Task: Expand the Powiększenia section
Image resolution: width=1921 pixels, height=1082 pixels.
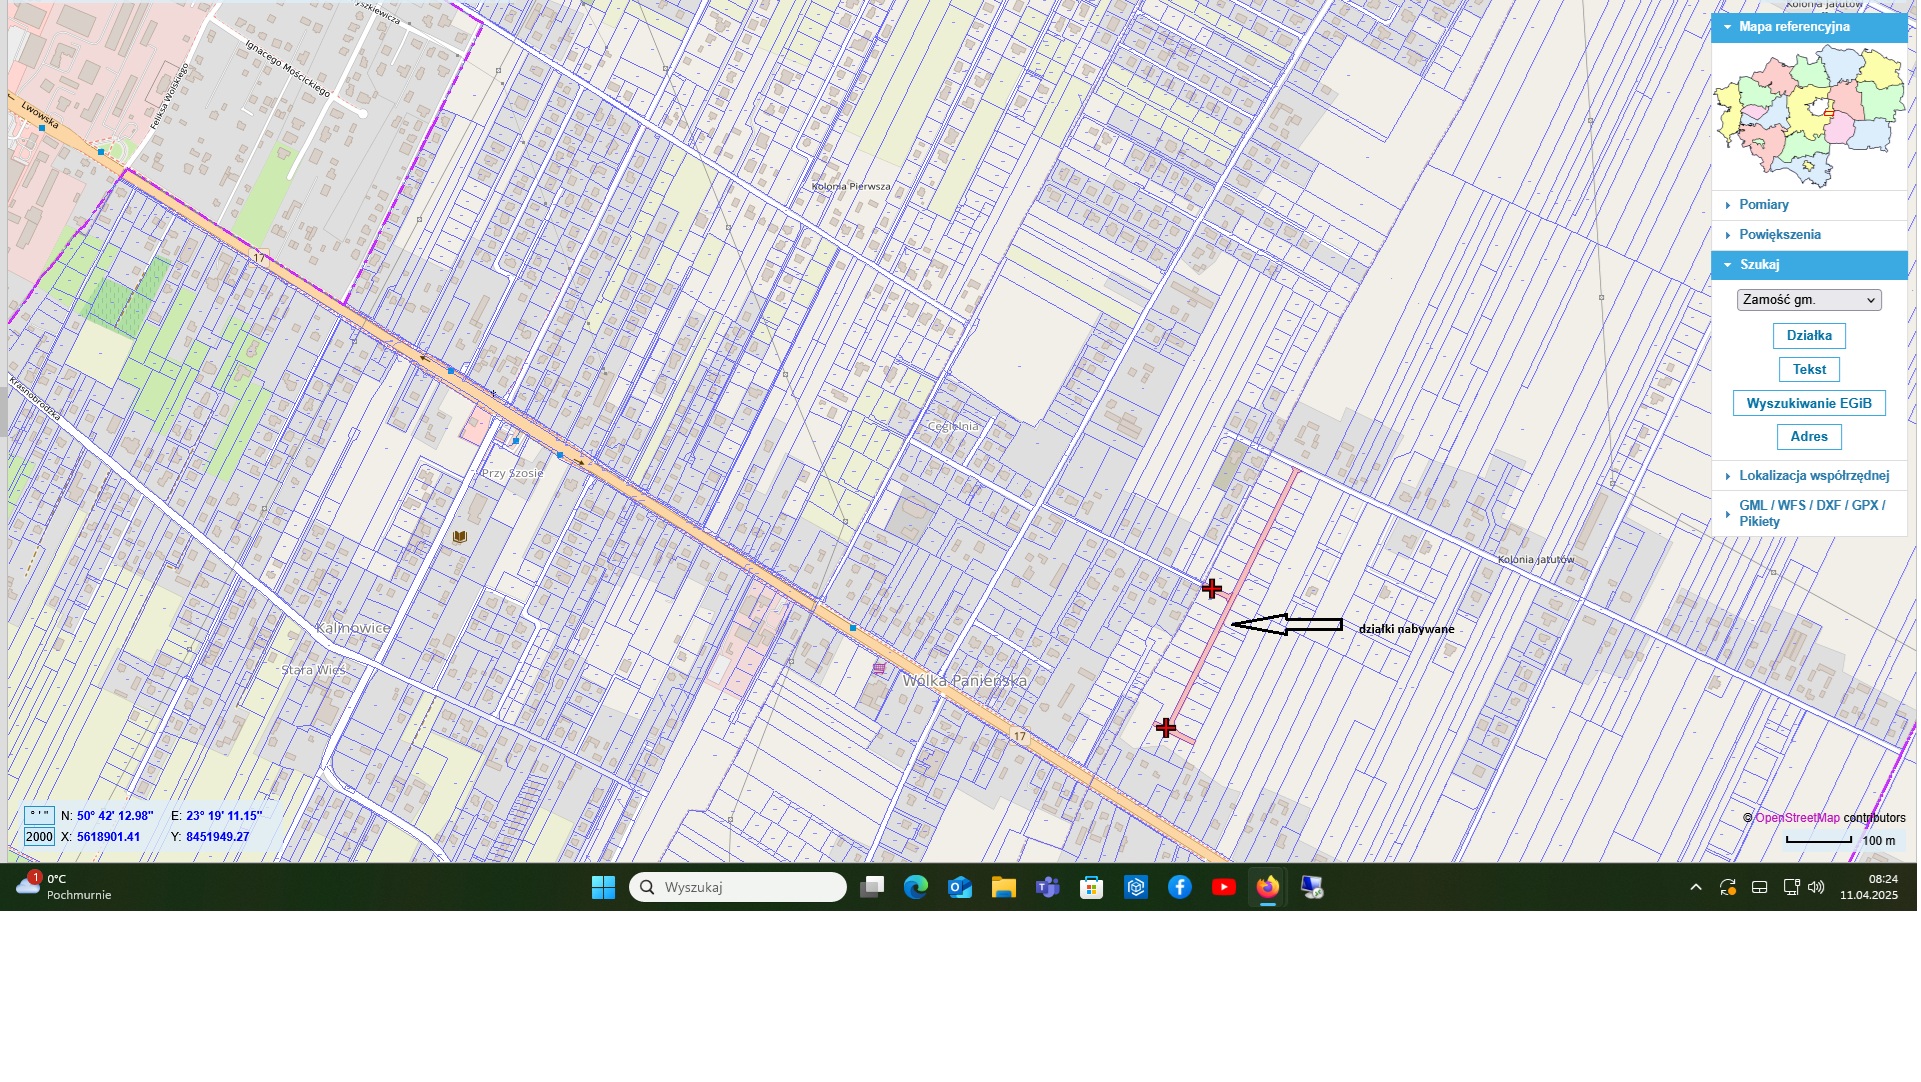Action: pos(1779,235)
